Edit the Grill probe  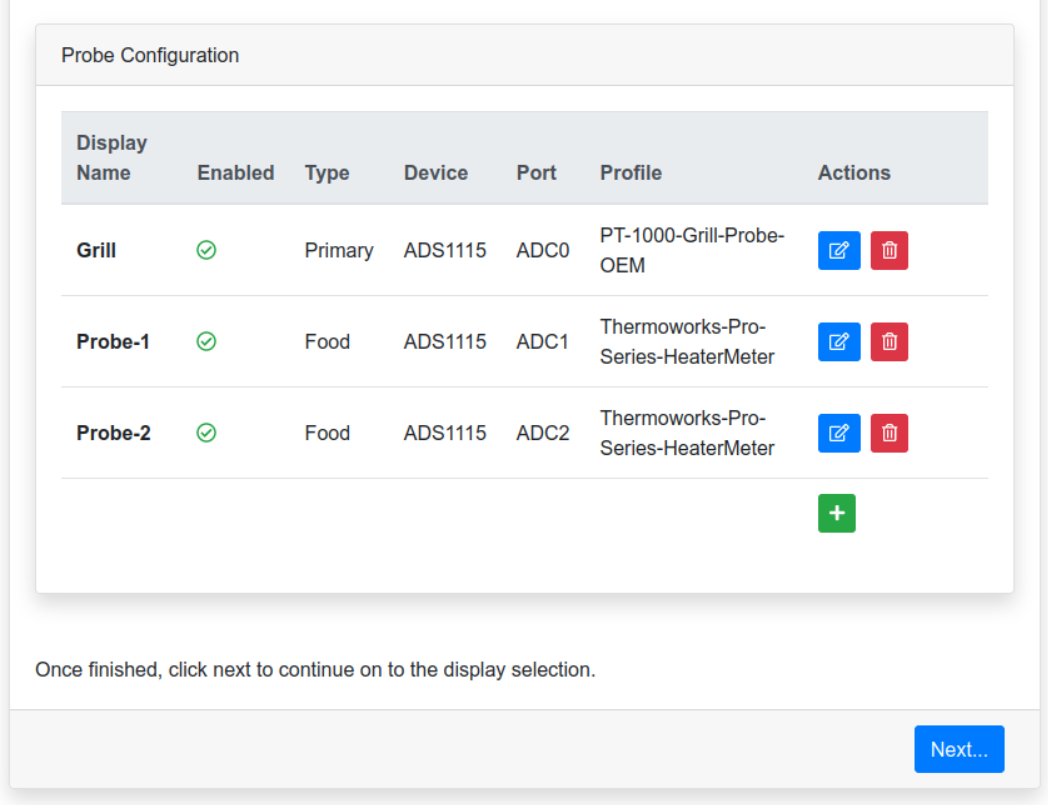point(839,251)
